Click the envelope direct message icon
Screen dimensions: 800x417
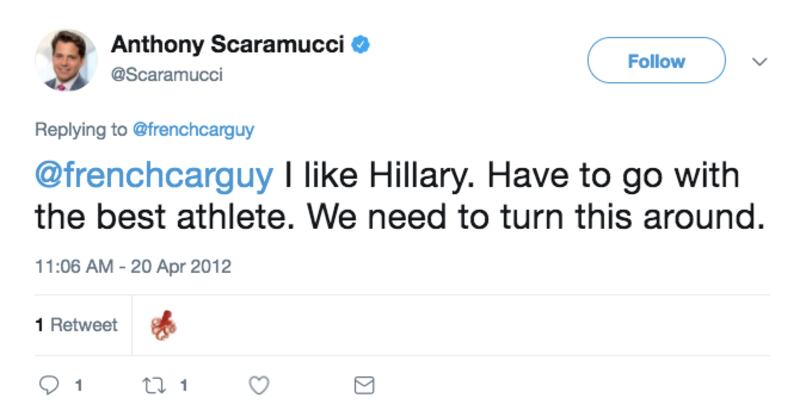click(365, 385)
